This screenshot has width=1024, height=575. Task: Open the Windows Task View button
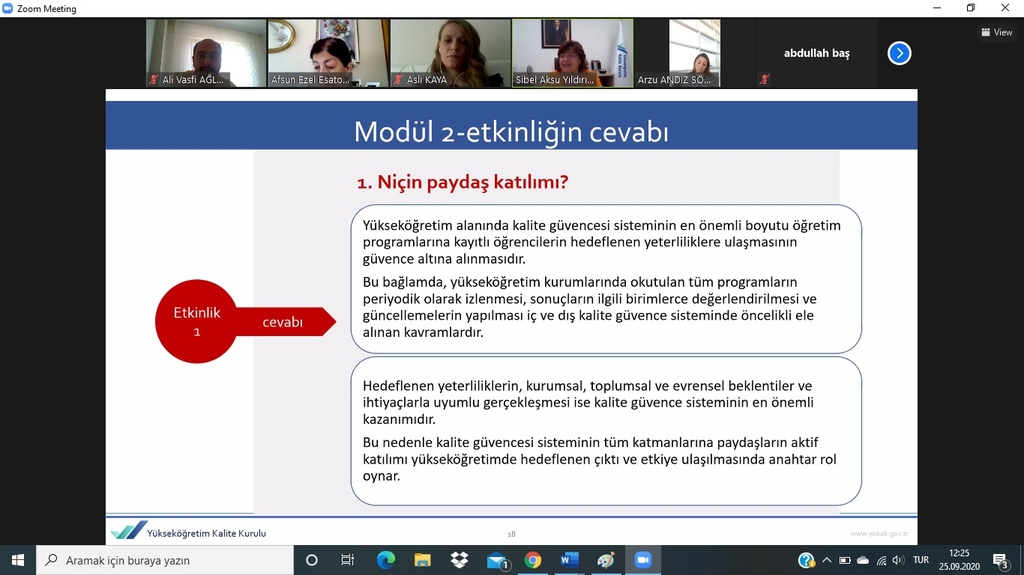pos(347,560)
